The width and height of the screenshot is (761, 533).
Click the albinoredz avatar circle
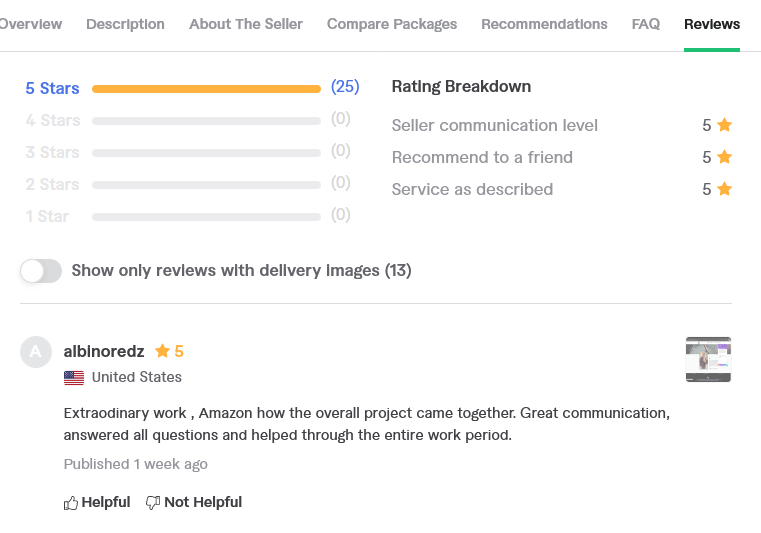(36, 352)
